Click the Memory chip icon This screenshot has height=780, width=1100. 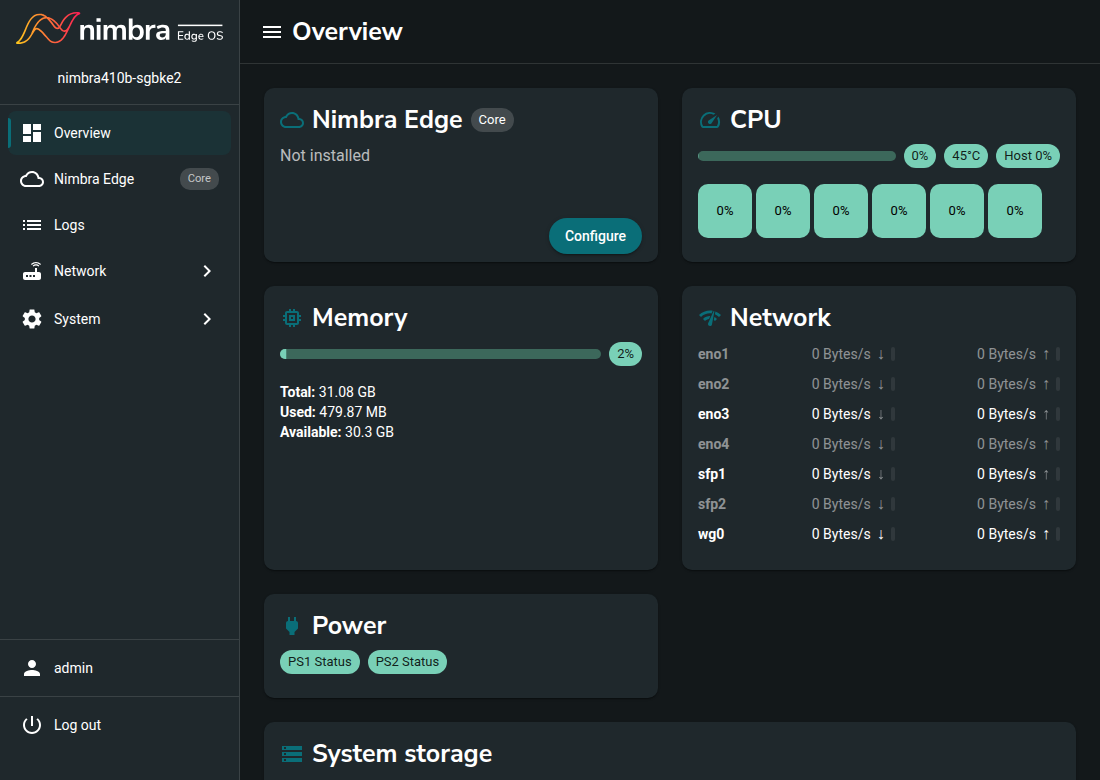(x=292, y=318)
